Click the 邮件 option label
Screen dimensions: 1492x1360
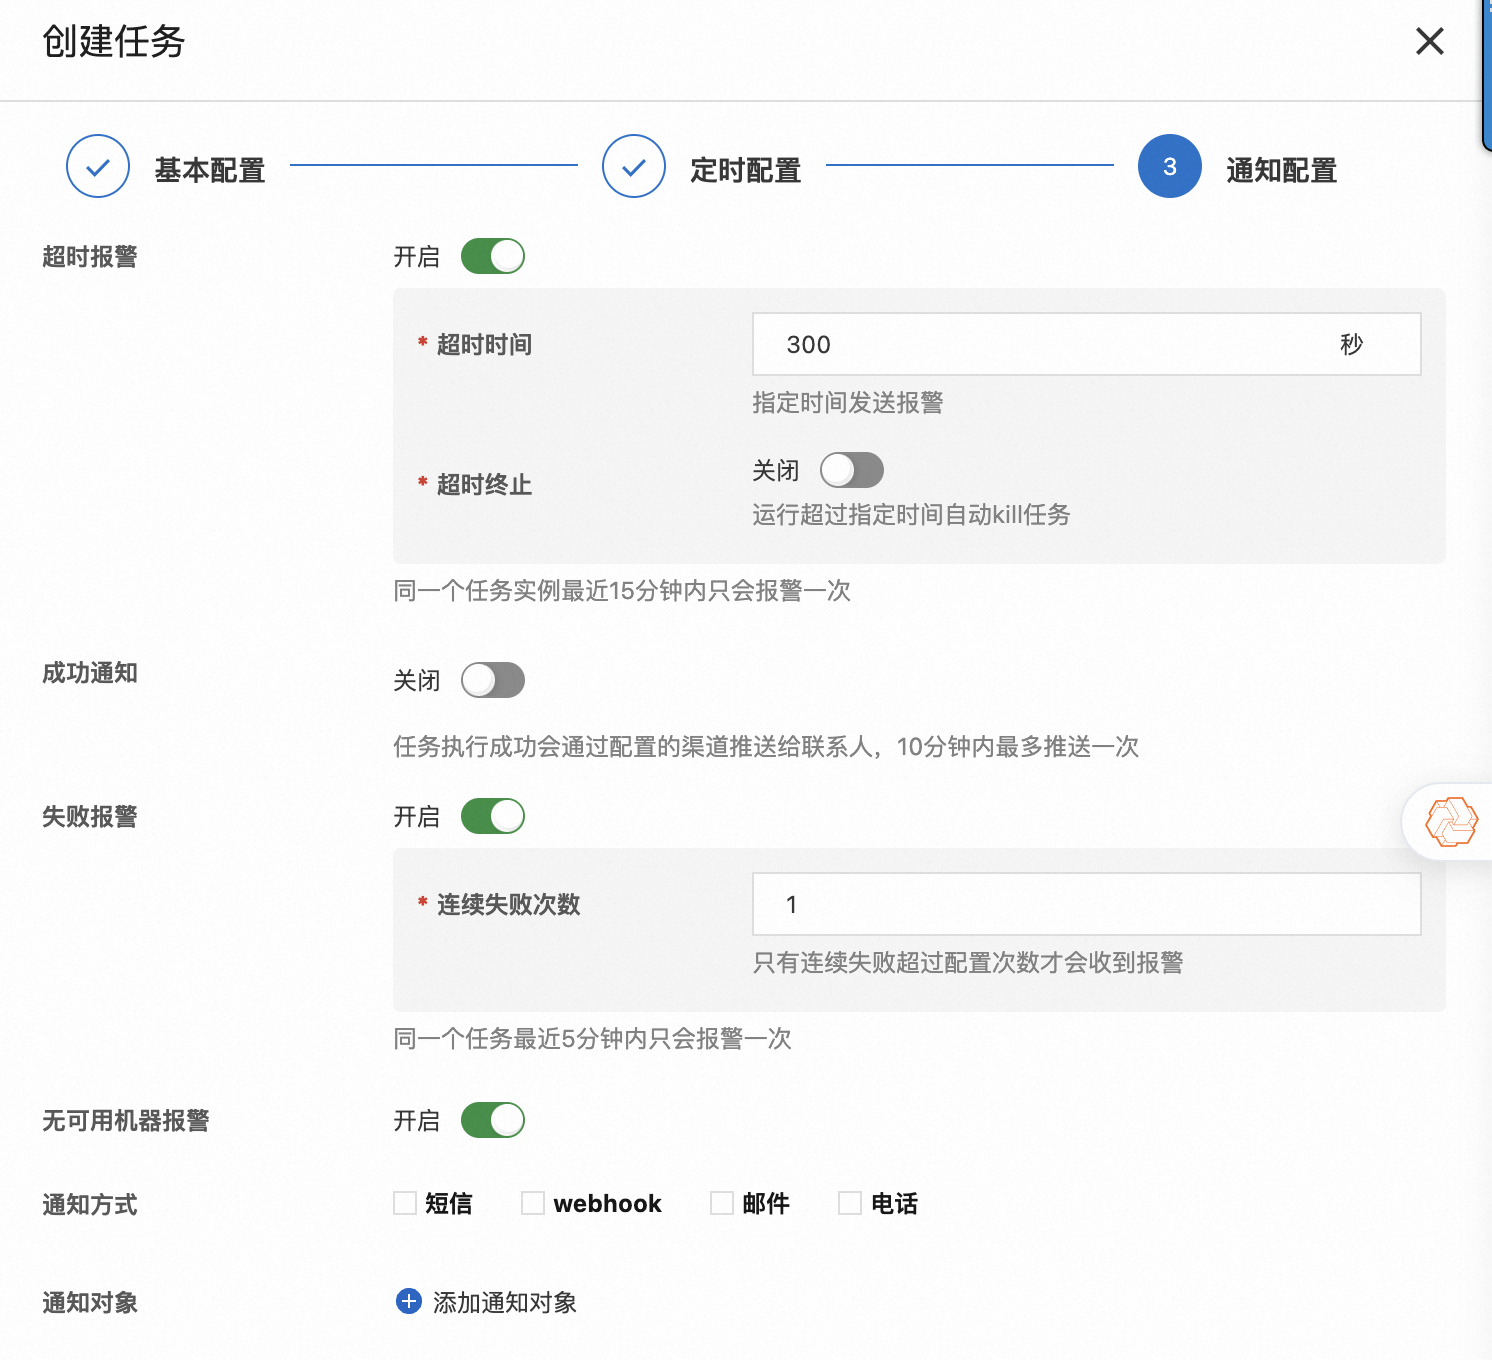pos(766,1203)
